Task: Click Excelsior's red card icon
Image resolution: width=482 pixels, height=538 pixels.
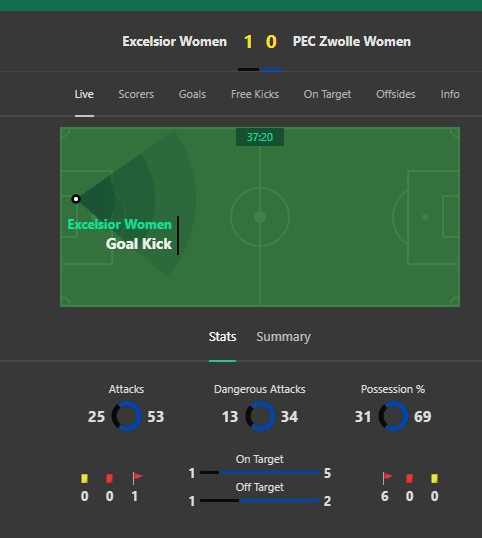Action: [x=109, y=478]
